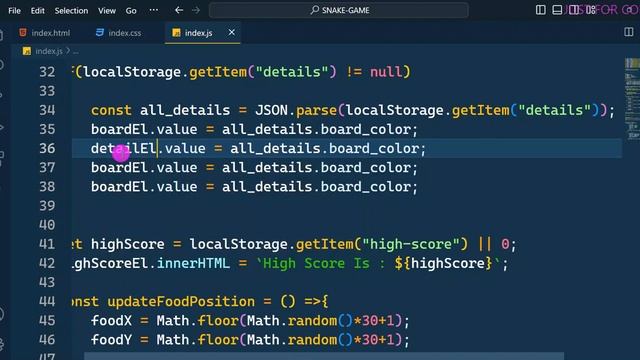Viewport: 640px width, 360px height.
Task: Click 'random' on line 45
Action: click(312, 321)
